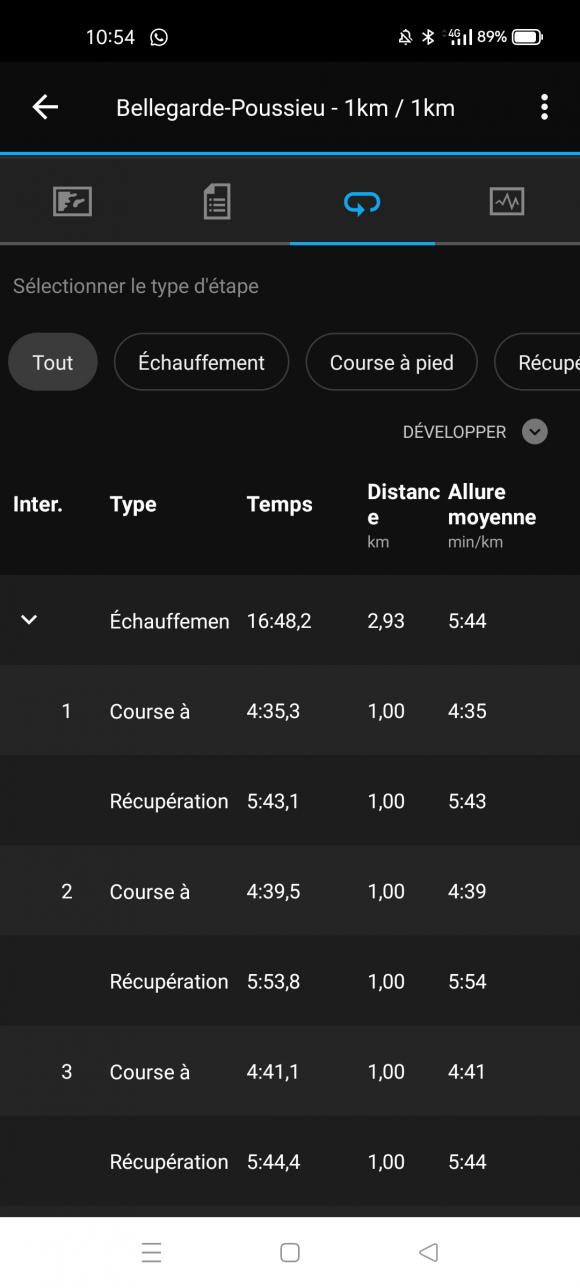Tap the Android recent apps icon

point(151,1252)
